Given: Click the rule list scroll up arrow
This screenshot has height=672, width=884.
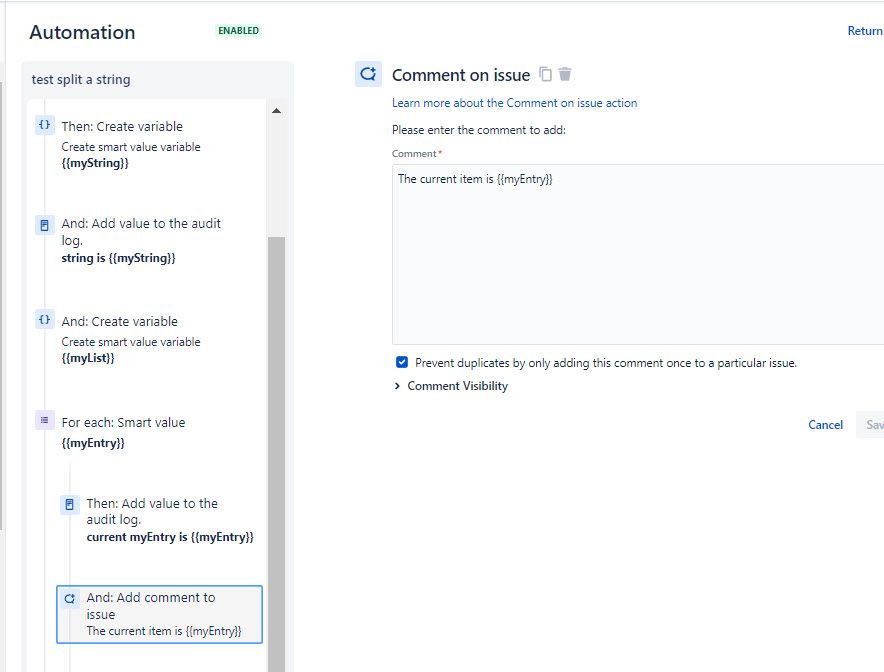Looking at the screenshot, I should 276,110.
